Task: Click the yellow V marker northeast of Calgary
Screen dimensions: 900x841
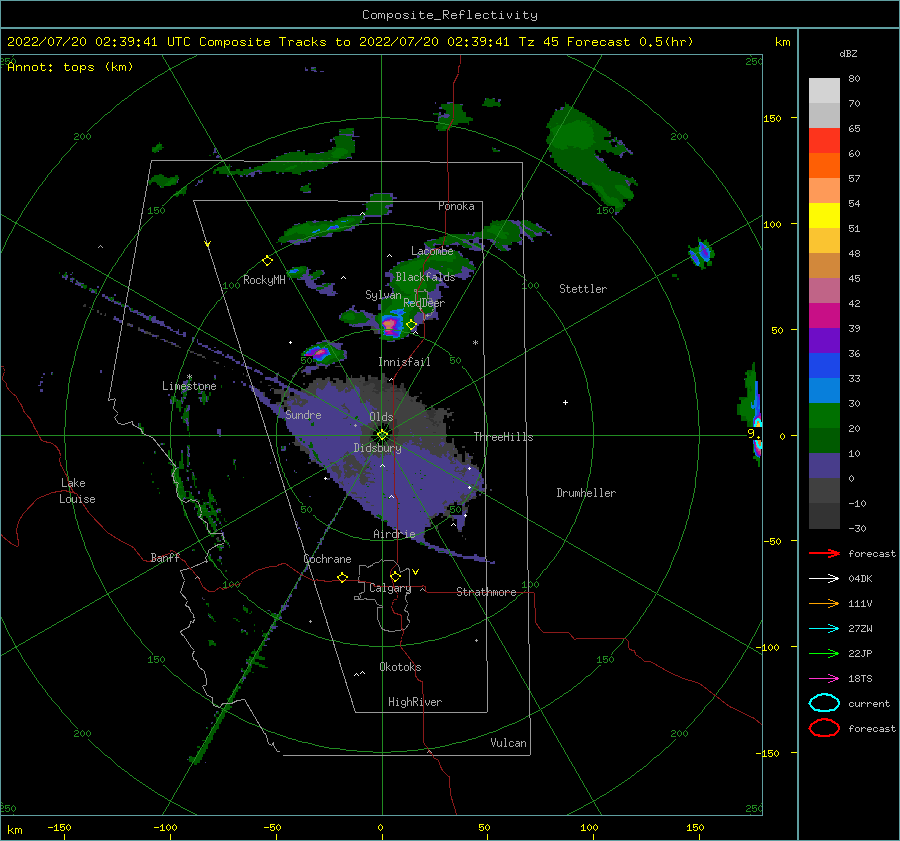Action: [416, 572]
